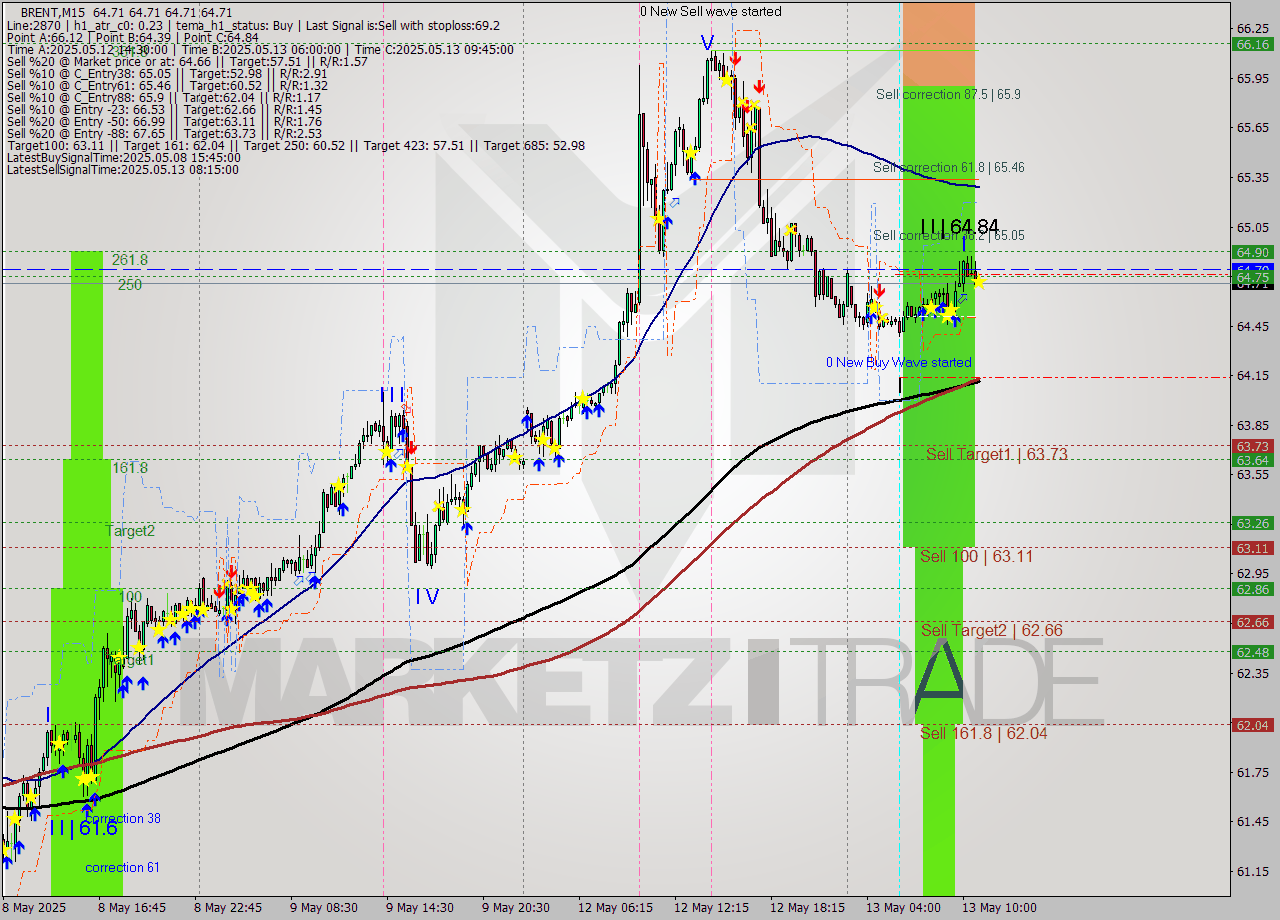Click the '0 New Buy Wave started' label

click(x=899, y=362)
